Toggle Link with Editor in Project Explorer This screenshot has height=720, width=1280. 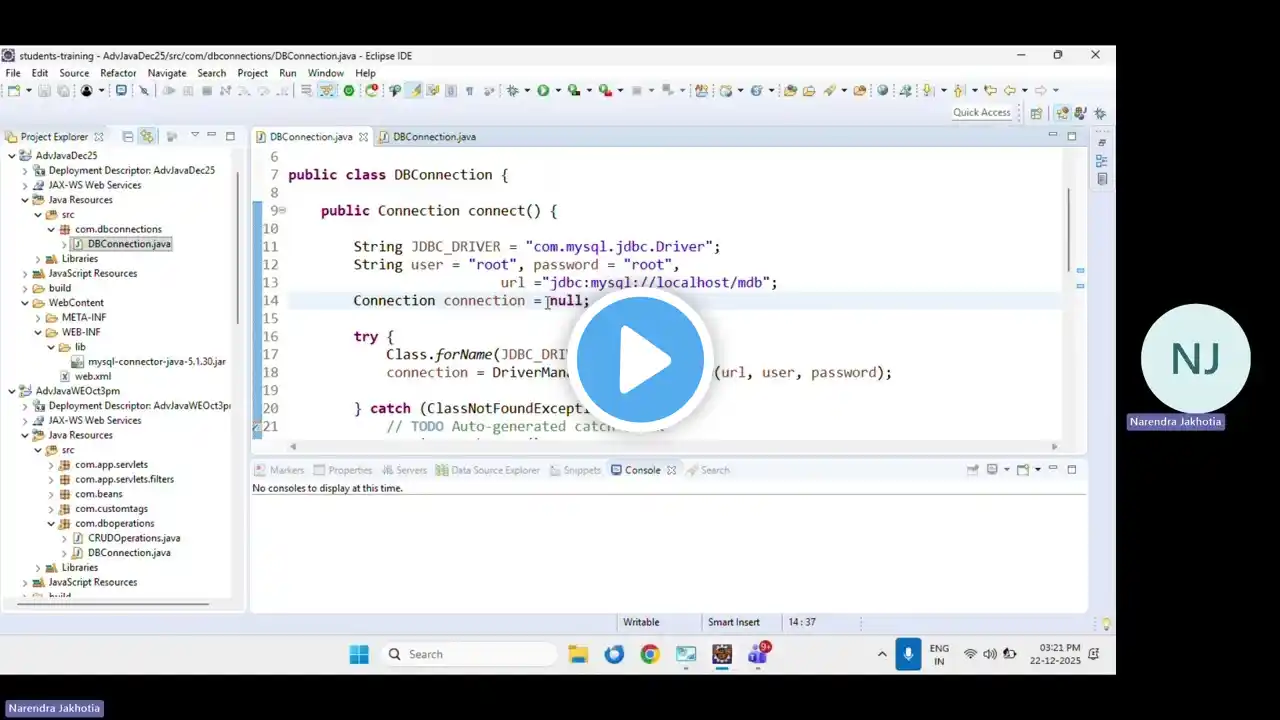[147, 136]
